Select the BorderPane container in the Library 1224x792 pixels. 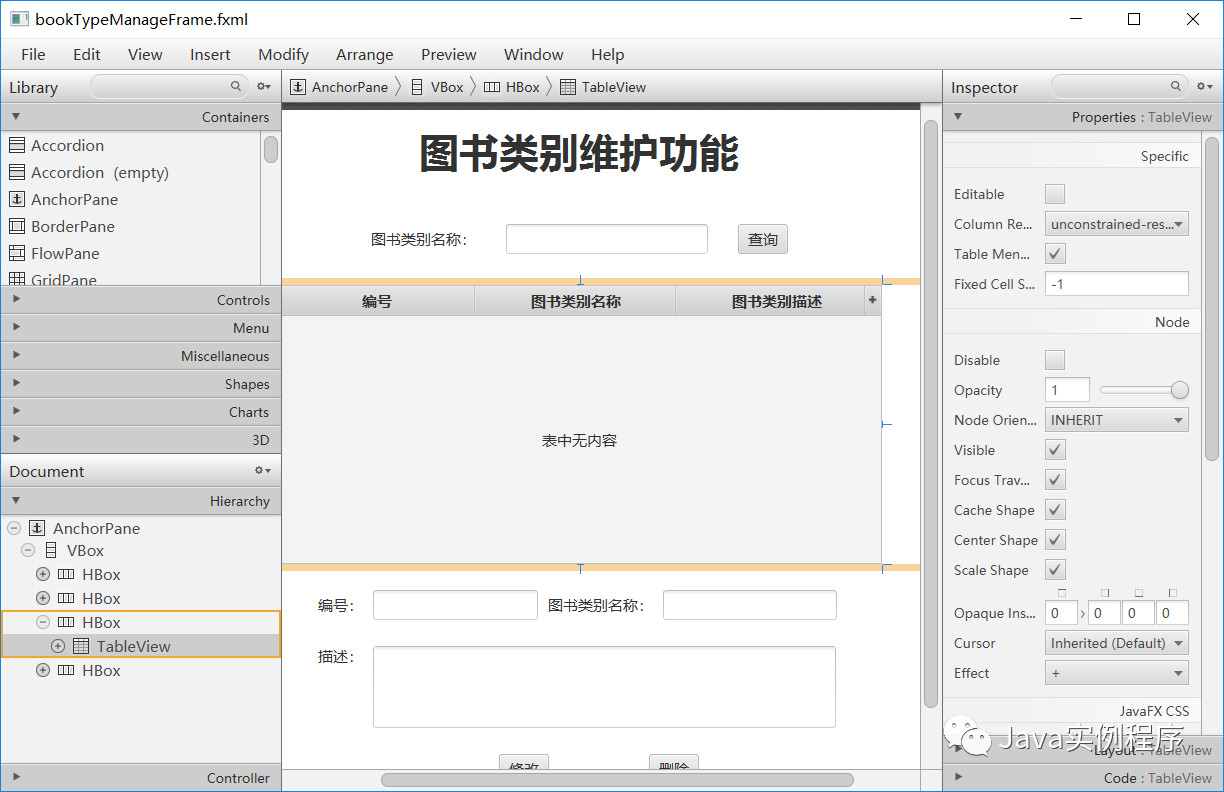[x=70, y=226]
